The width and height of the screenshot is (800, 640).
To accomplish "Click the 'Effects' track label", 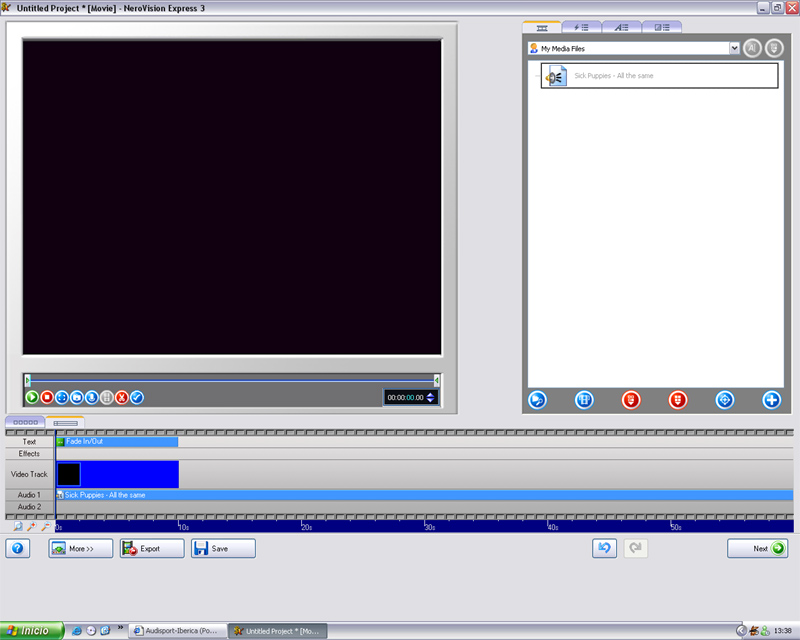I will click(x=29, y=453).
